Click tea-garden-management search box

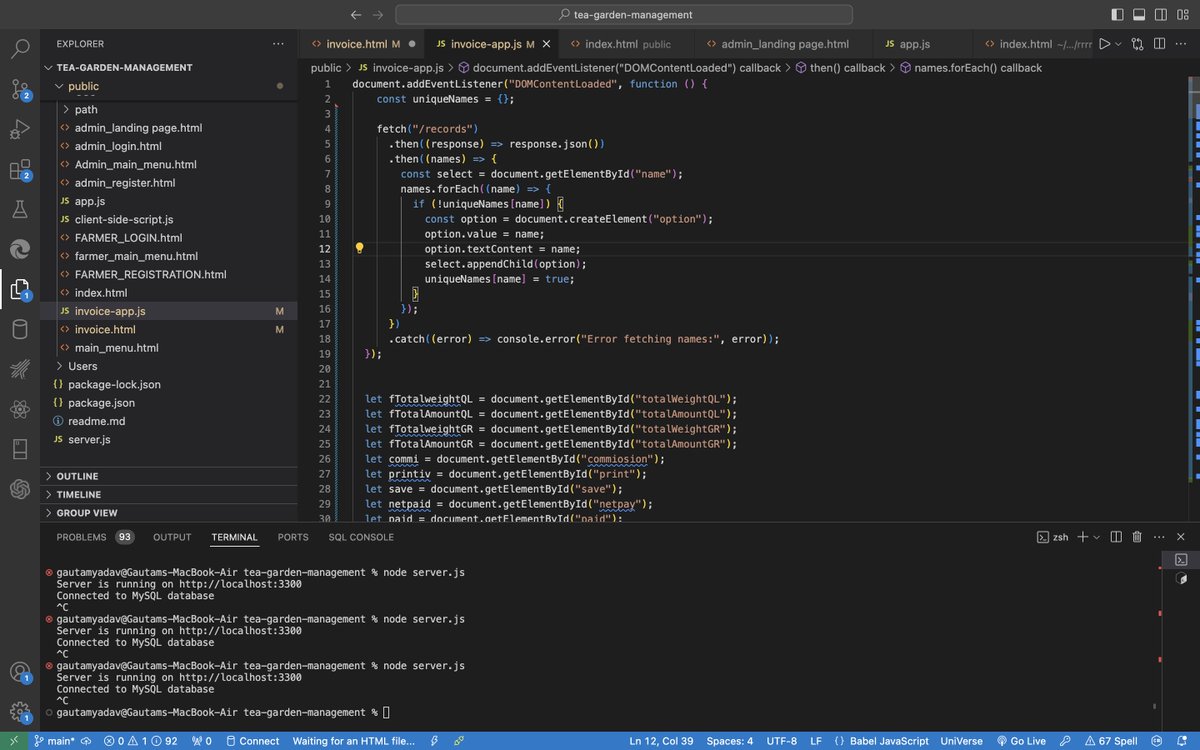pyautogui.click(x=624, y=15)
